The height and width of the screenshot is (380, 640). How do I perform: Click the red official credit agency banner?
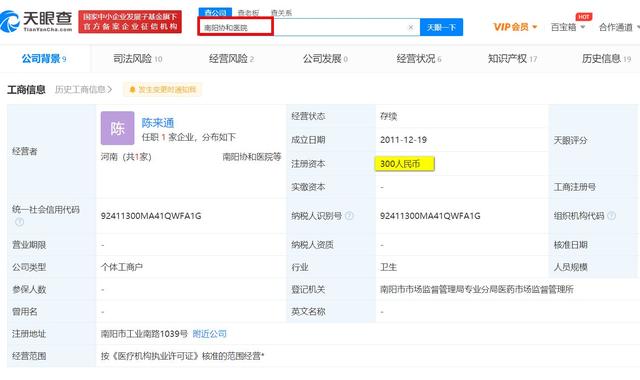(130, 22)
